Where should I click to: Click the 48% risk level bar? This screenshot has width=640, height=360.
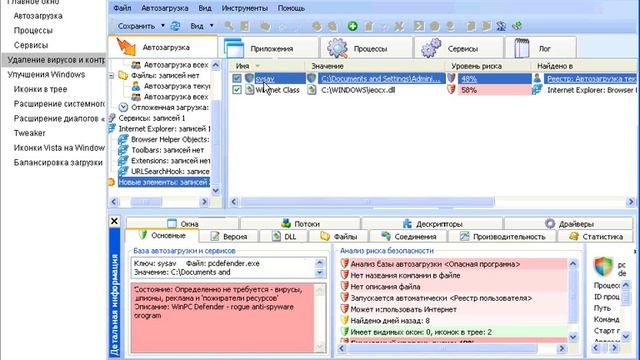click(494, 78)
